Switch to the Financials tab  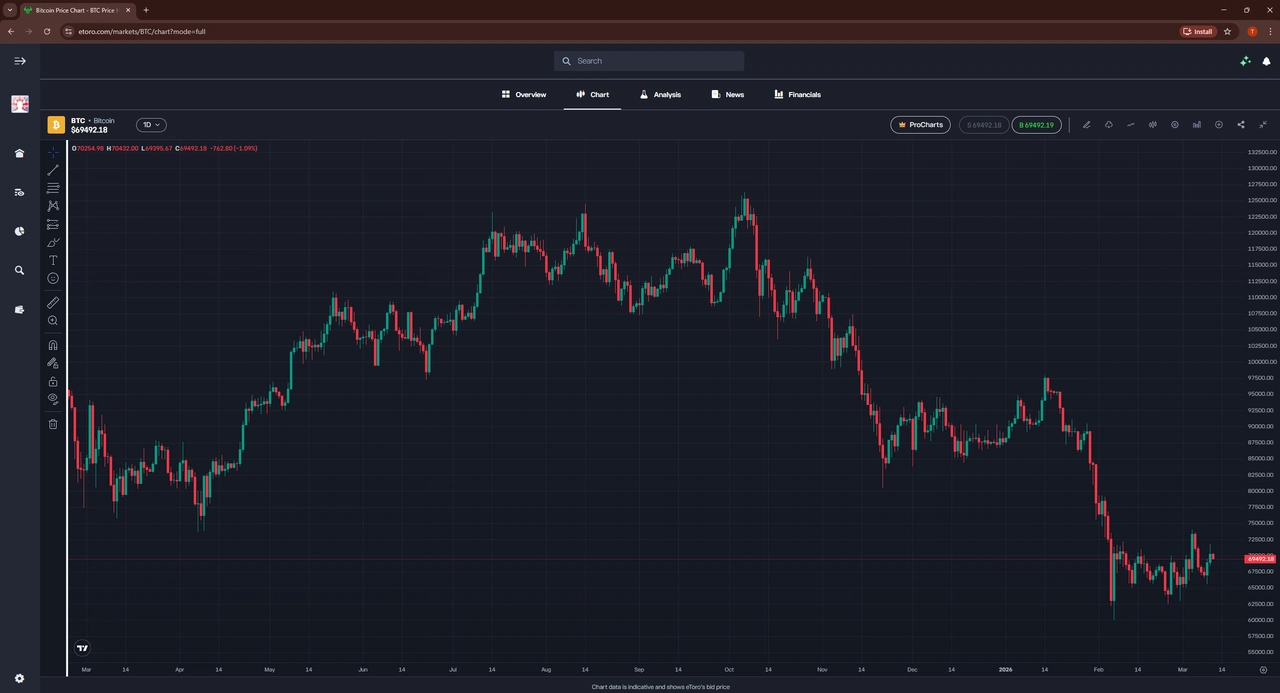(x=797, y=95)
